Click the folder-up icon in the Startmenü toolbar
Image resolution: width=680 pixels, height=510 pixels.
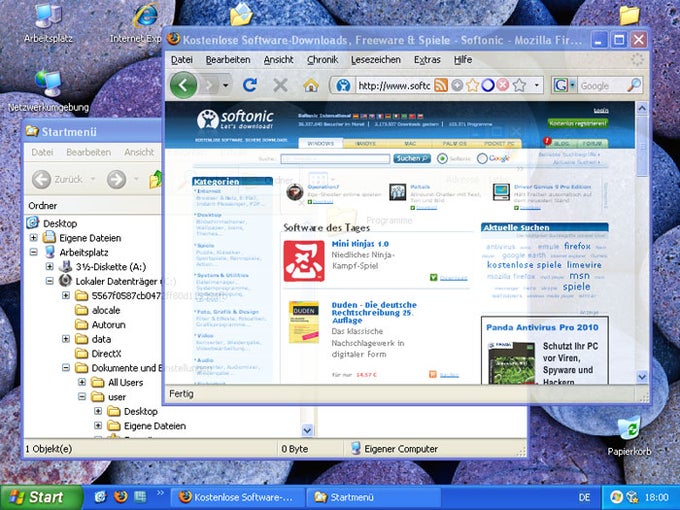tap(155, 179)
